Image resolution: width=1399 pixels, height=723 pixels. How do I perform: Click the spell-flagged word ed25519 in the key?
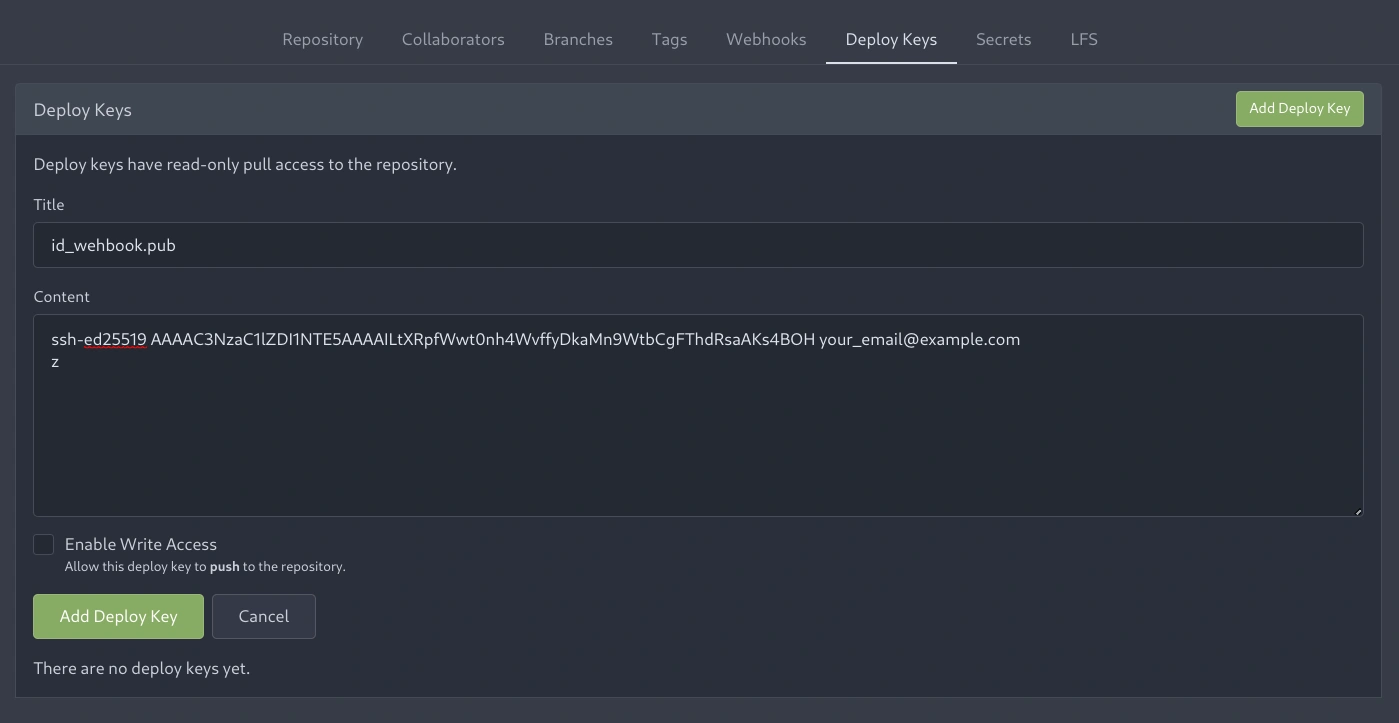point(115,339)
